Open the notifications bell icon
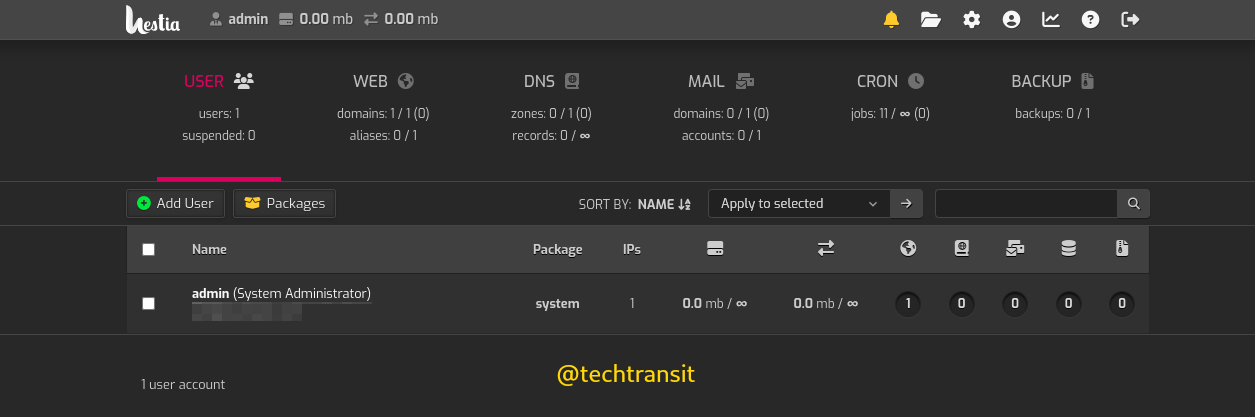 click(891, 19)
